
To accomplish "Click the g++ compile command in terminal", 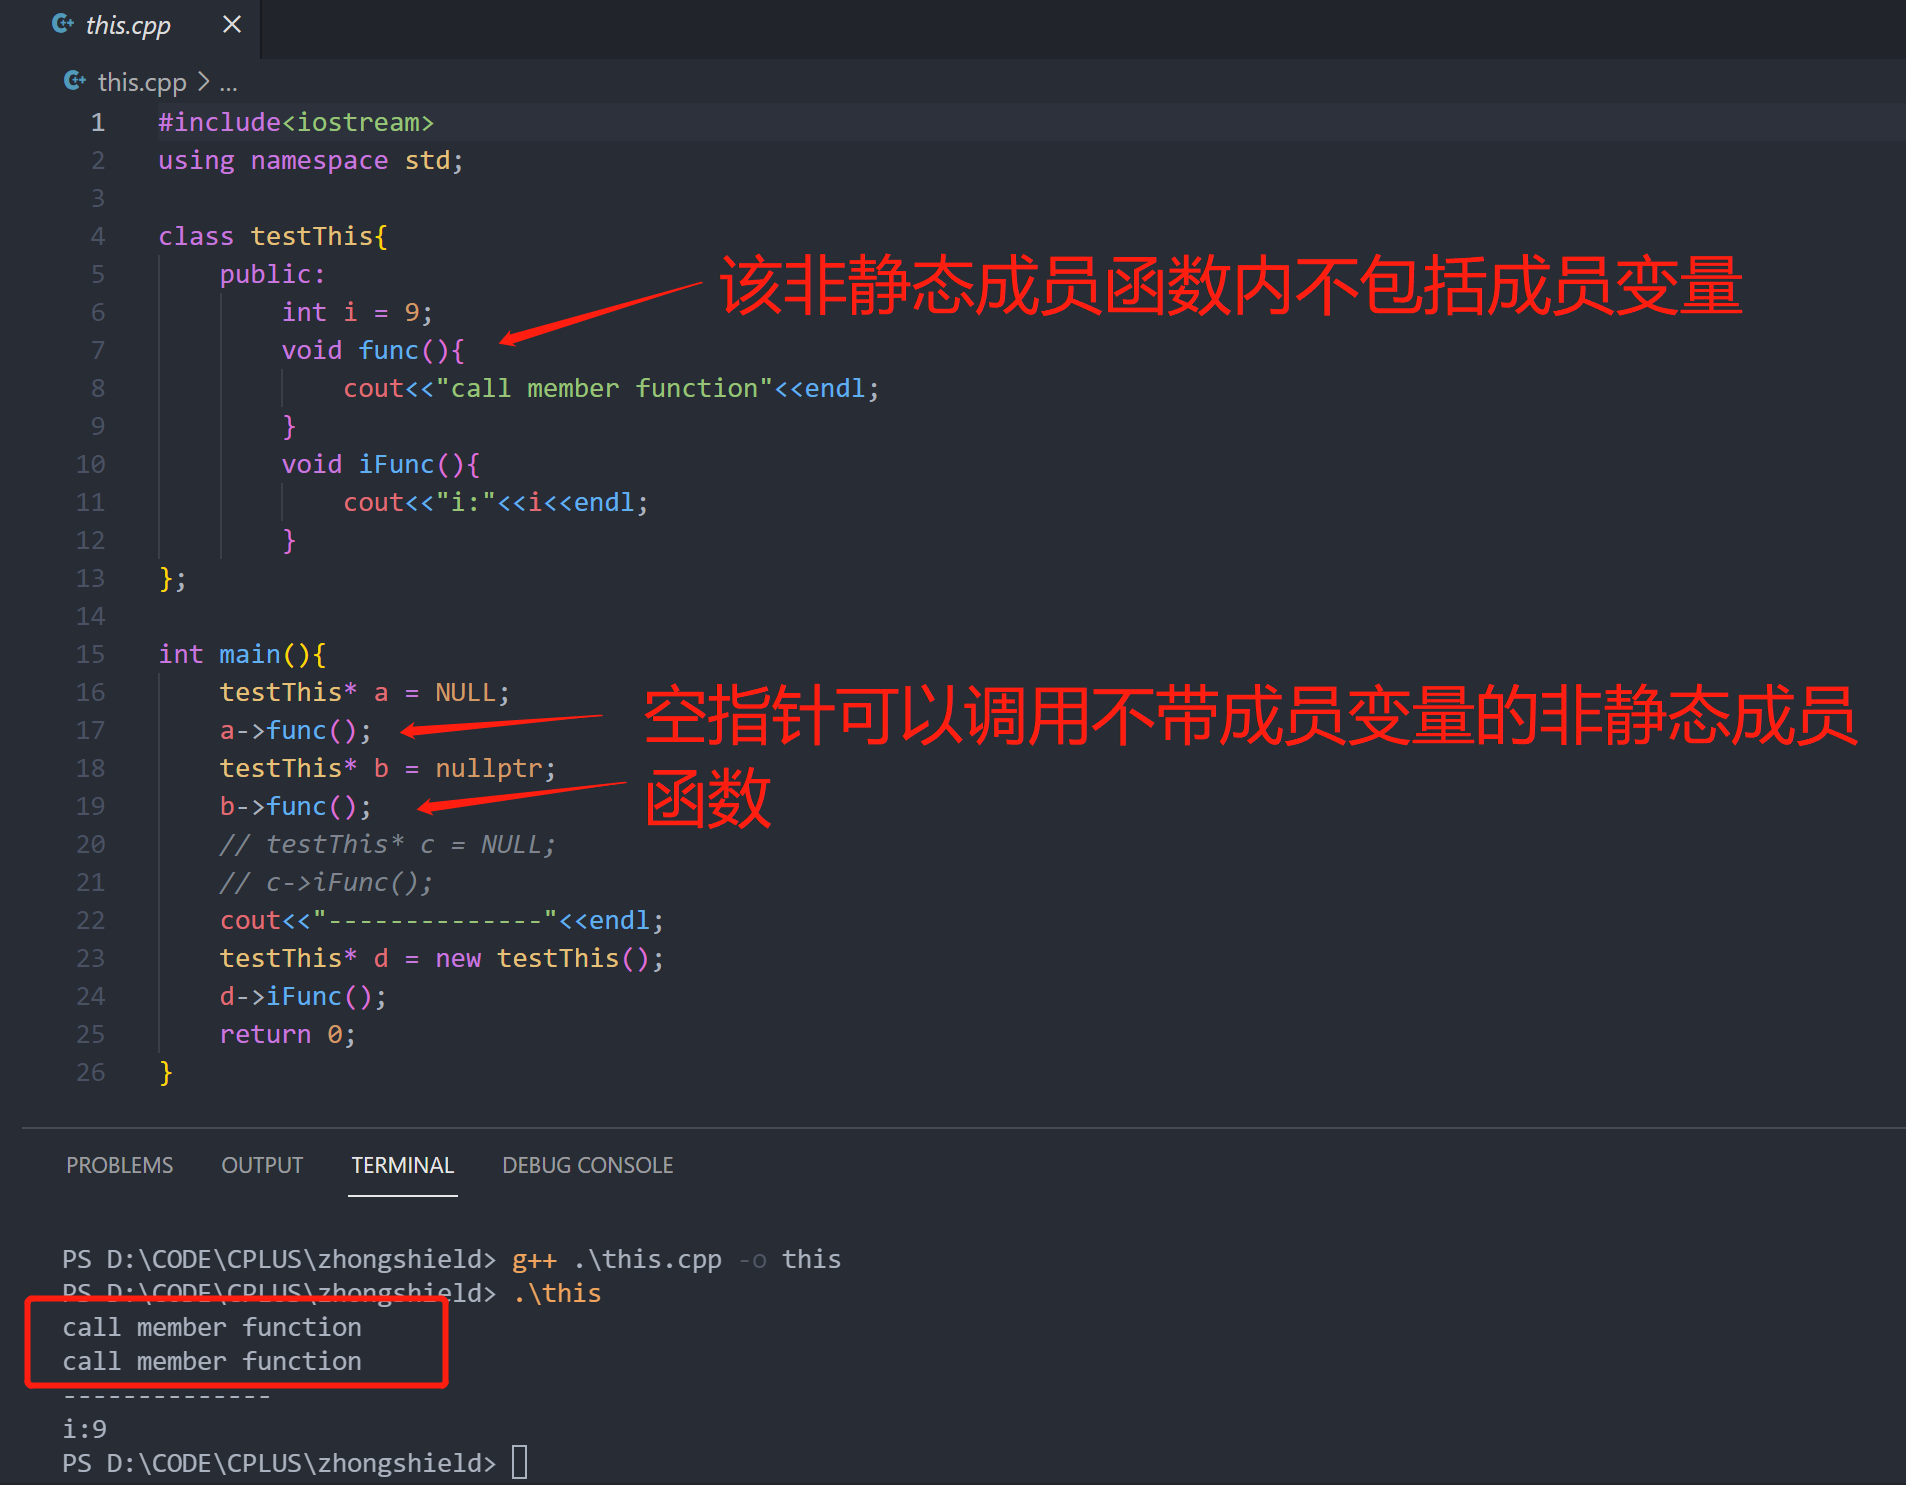I will pyautogui.click(x=676, y=1259).
